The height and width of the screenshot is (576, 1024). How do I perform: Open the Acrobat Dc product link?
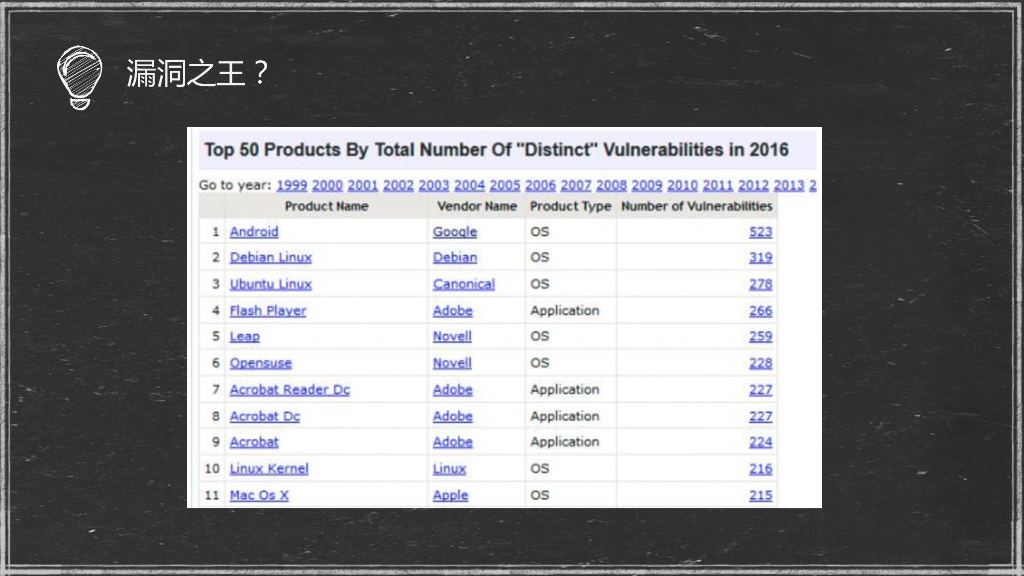(x=264, y=417)
